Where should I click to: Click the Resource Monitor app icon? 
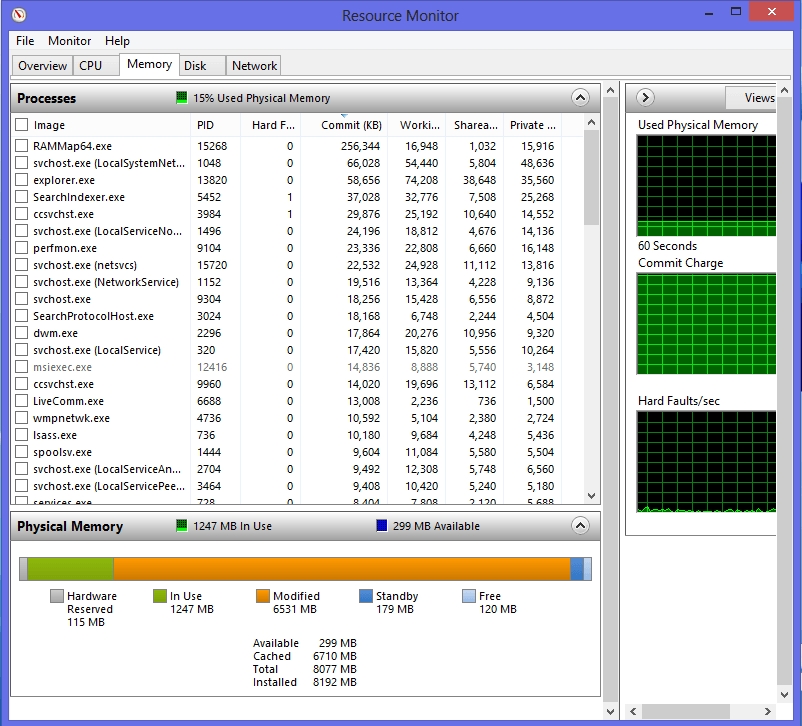click(x=18, y=15)
